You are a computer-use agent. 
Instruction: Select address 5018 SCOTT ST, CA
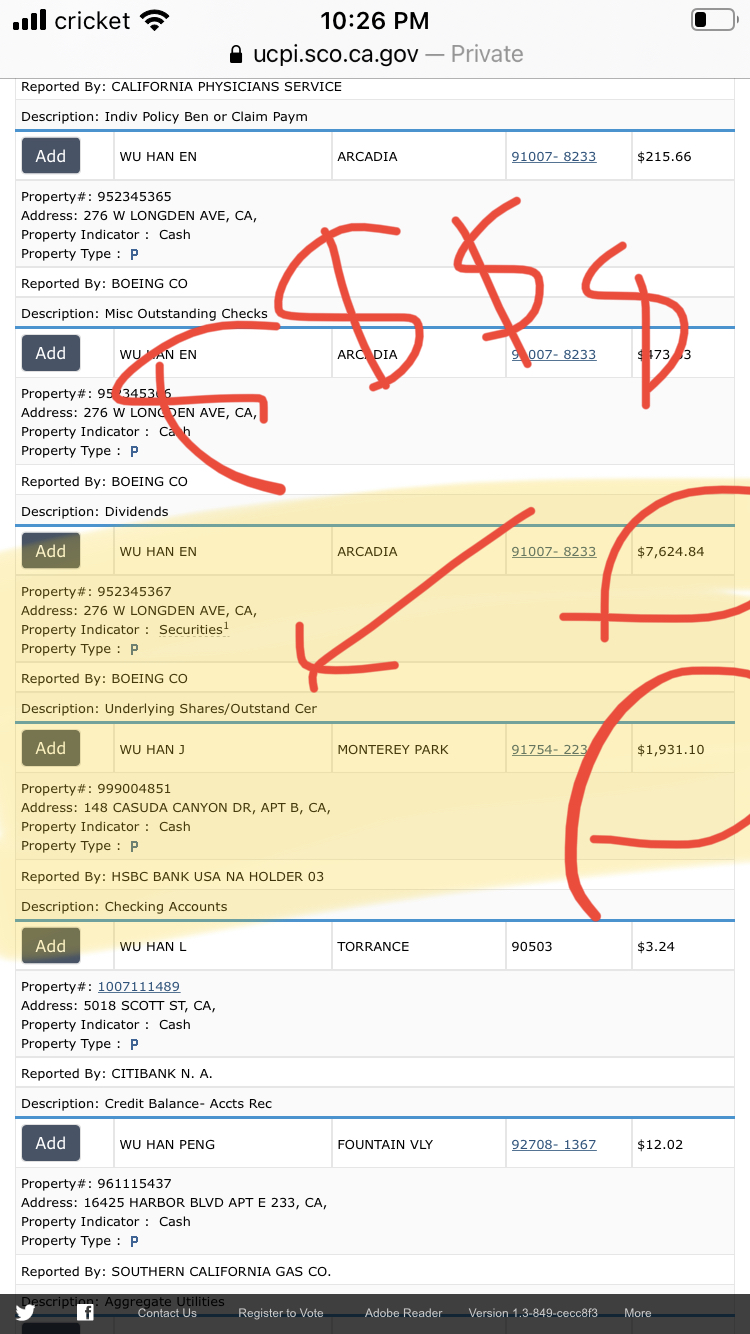point(147,1006)
